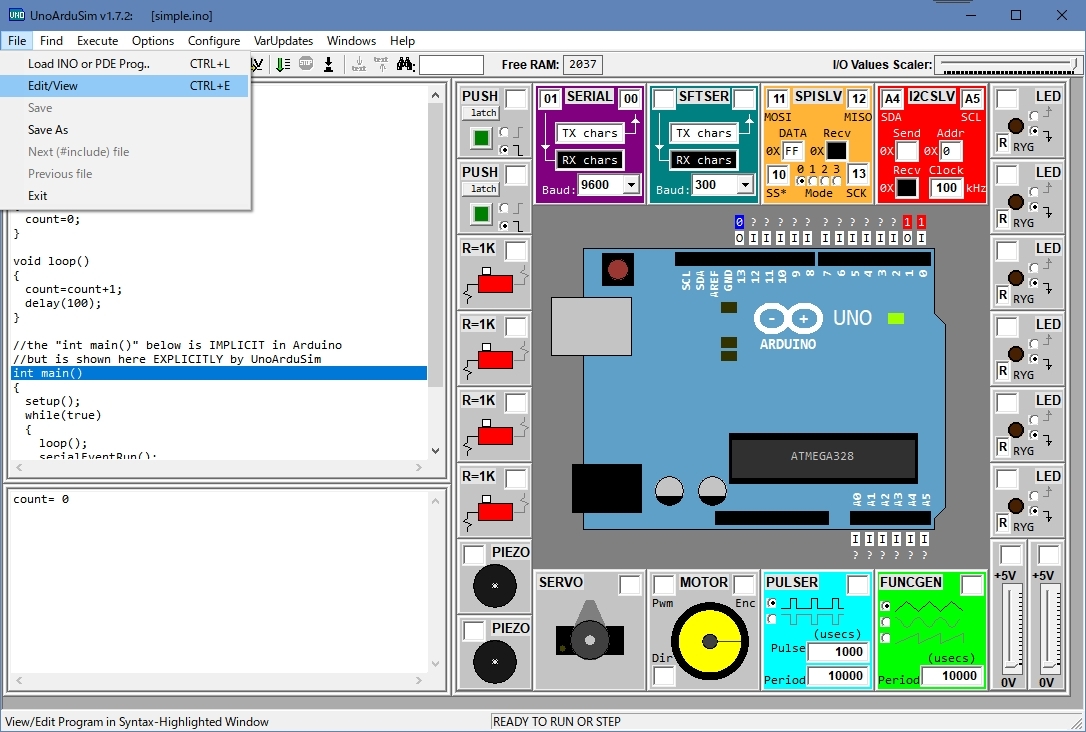Click the red slide switch of the first R=1K device
Screen dimensions: 1086x732
(x=495, y=283)
